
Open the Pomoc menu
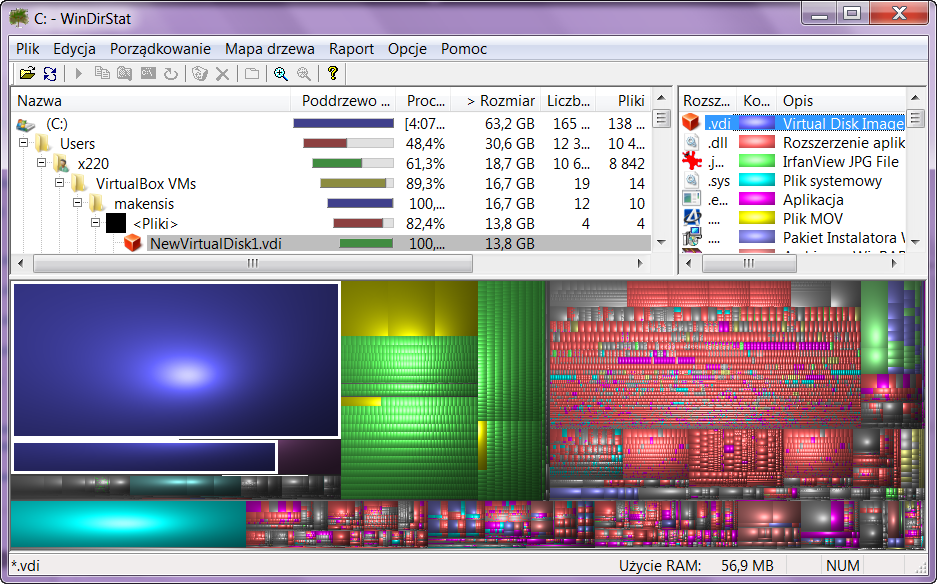point(464,49)
